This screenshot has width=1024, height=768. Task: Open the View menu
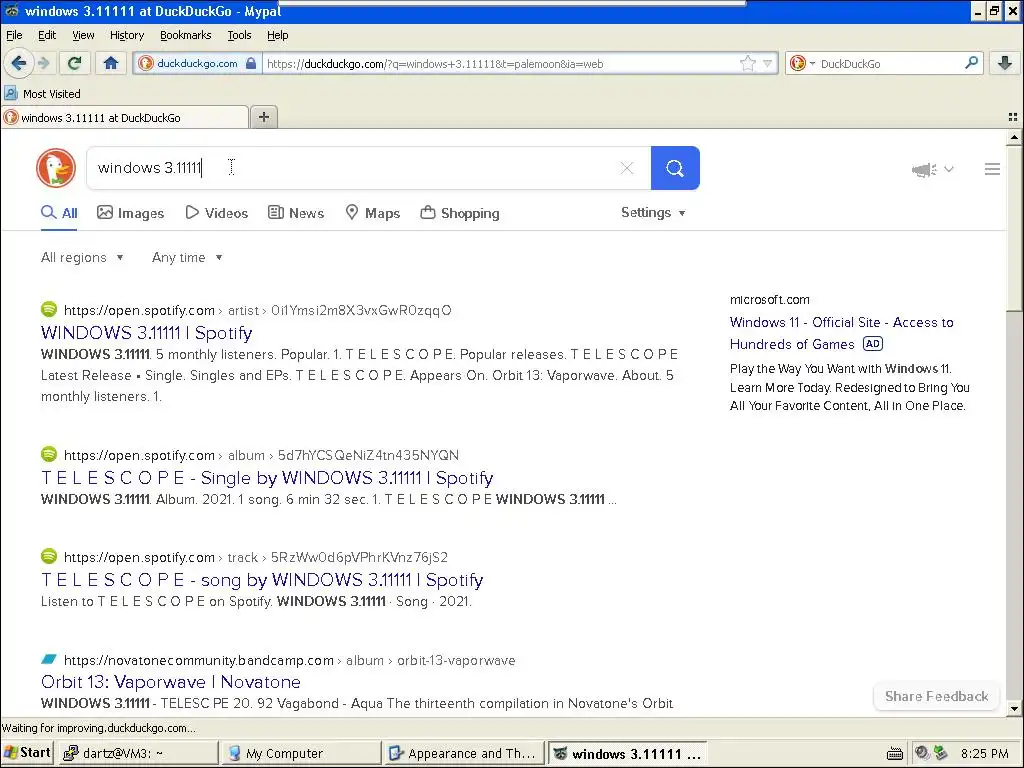[x=83, y=35]
